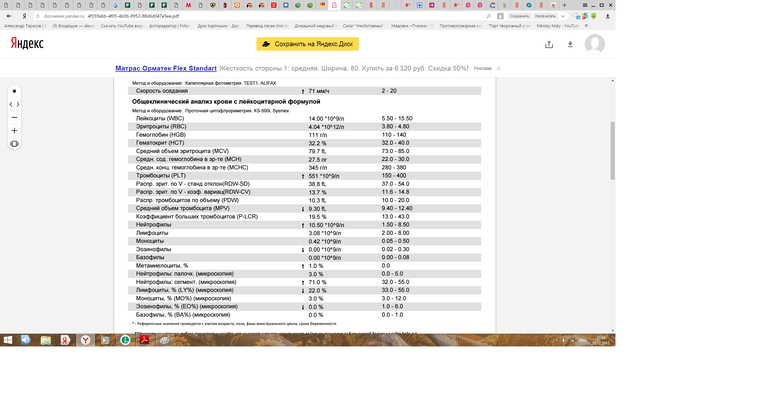770x417 pixels.
Task: Toggle fit-to-width page view arrows
Action: pyautogui.click(x=14, y=104)
